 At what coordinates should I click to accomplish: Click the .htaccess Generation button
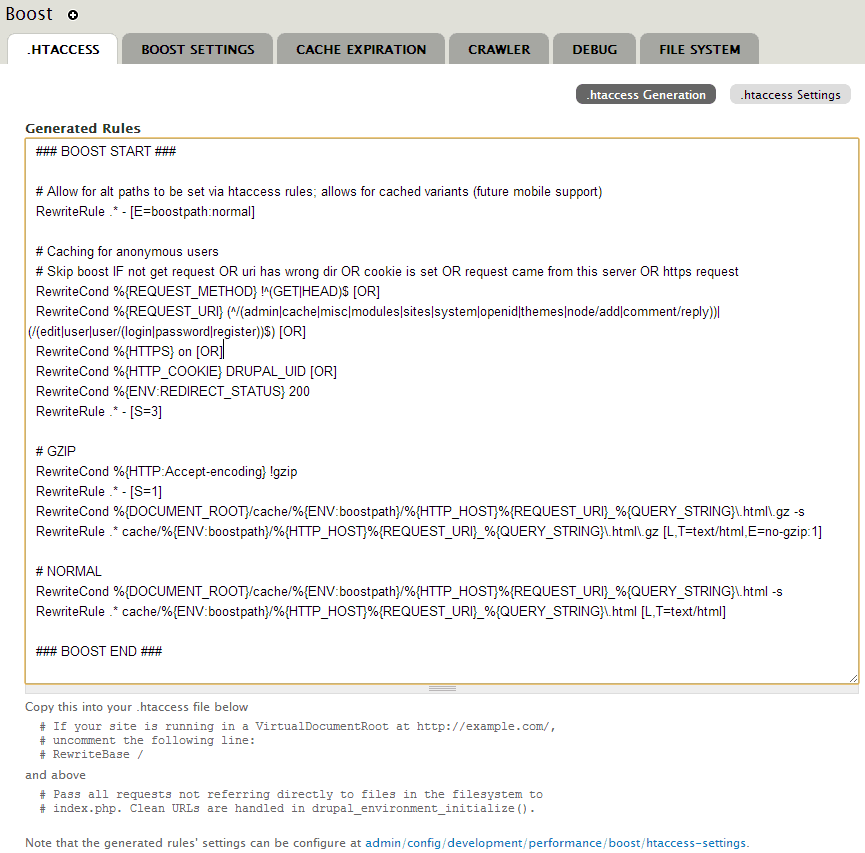point(645,93)
